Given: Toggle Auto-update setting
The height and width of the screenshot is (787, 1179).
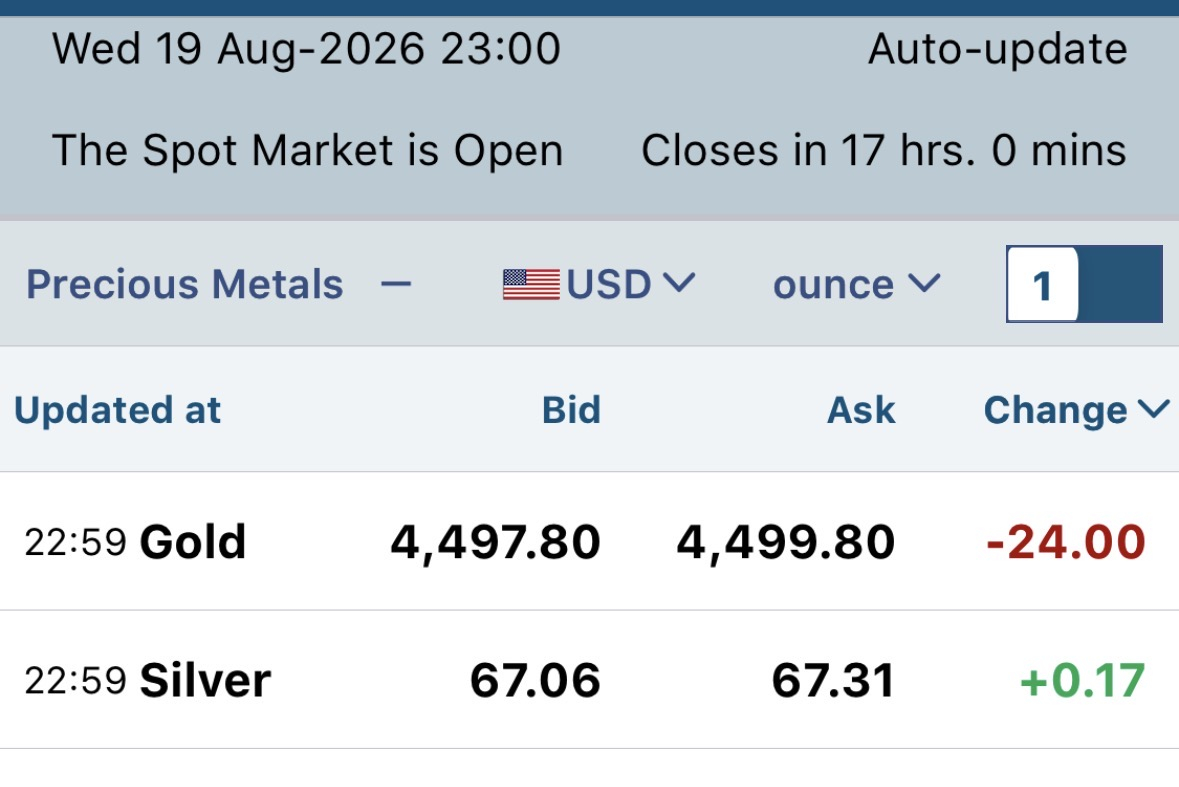Looking at the screenshot, I should 997,50.
